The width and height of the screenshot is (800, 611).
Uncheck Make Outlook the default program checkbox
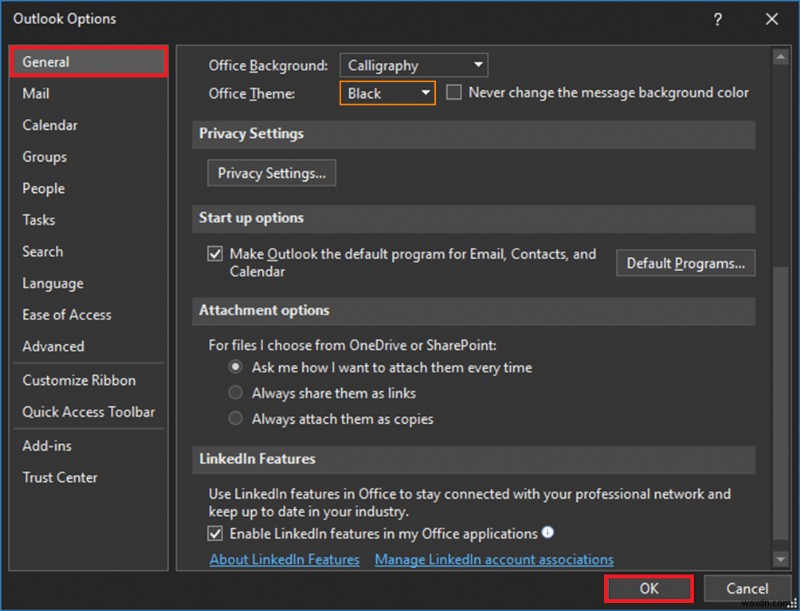coord(215,253)
